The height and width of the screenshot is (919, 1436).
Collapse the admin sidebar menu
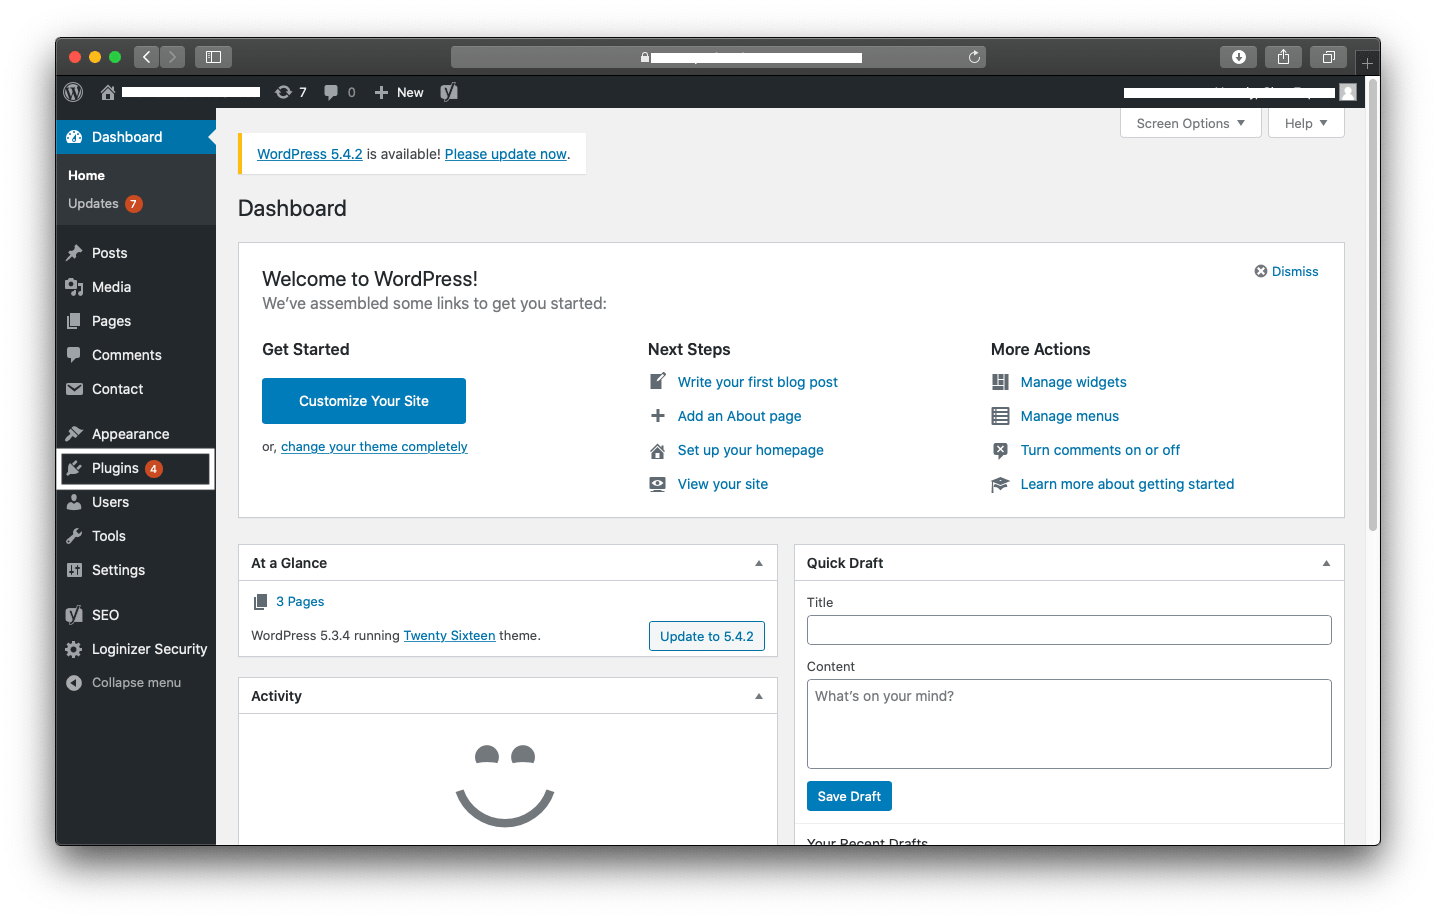point(136,683)
